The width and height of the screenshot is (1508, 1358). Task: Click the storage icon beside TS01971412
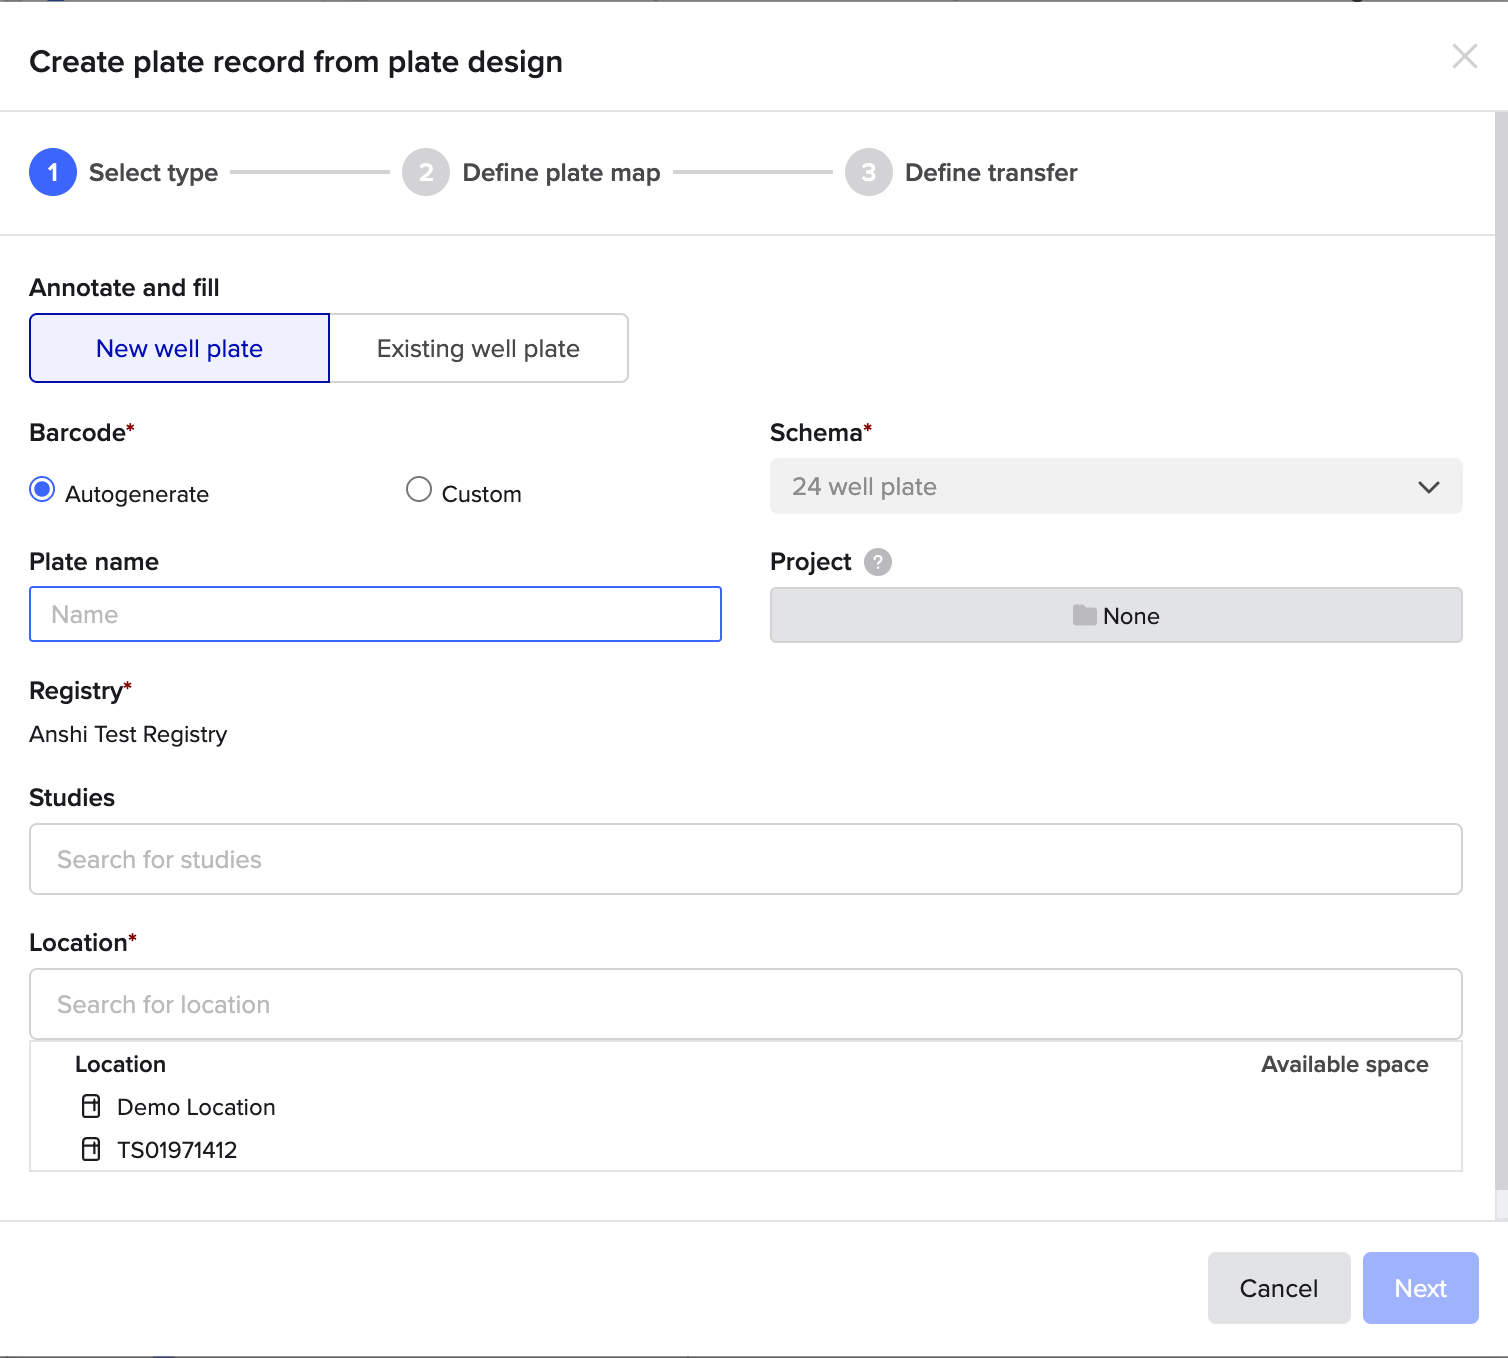coord(90,1149)
